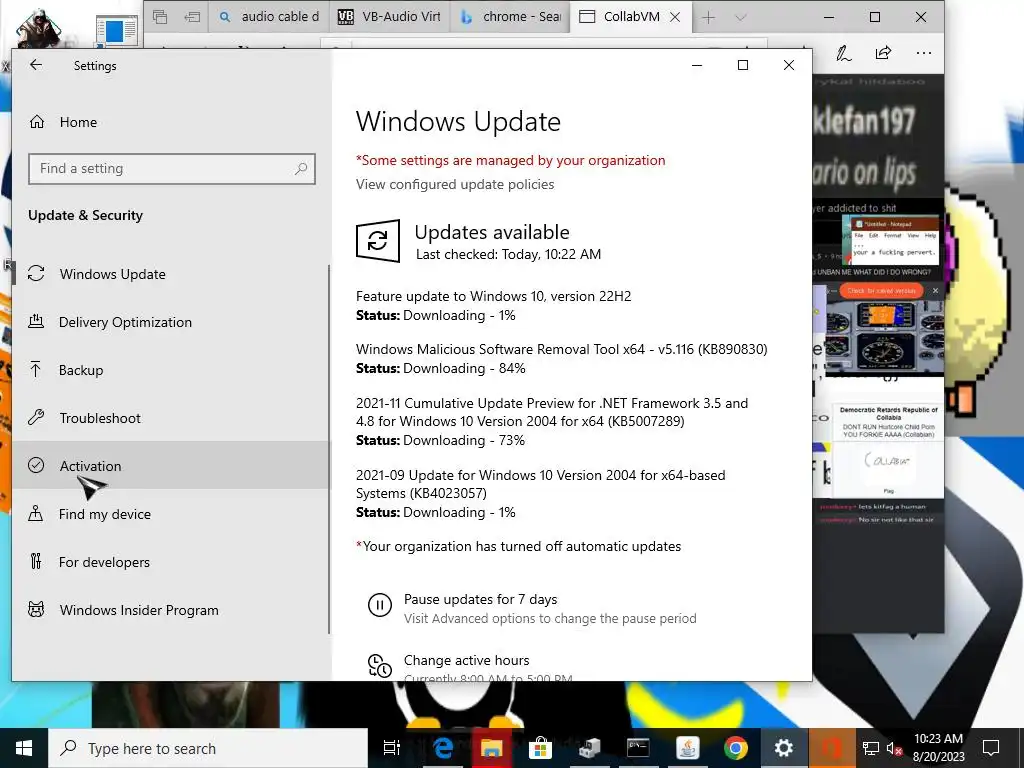
Task: Open Microsoft Store from the taskbar
Action: [540, 748]
